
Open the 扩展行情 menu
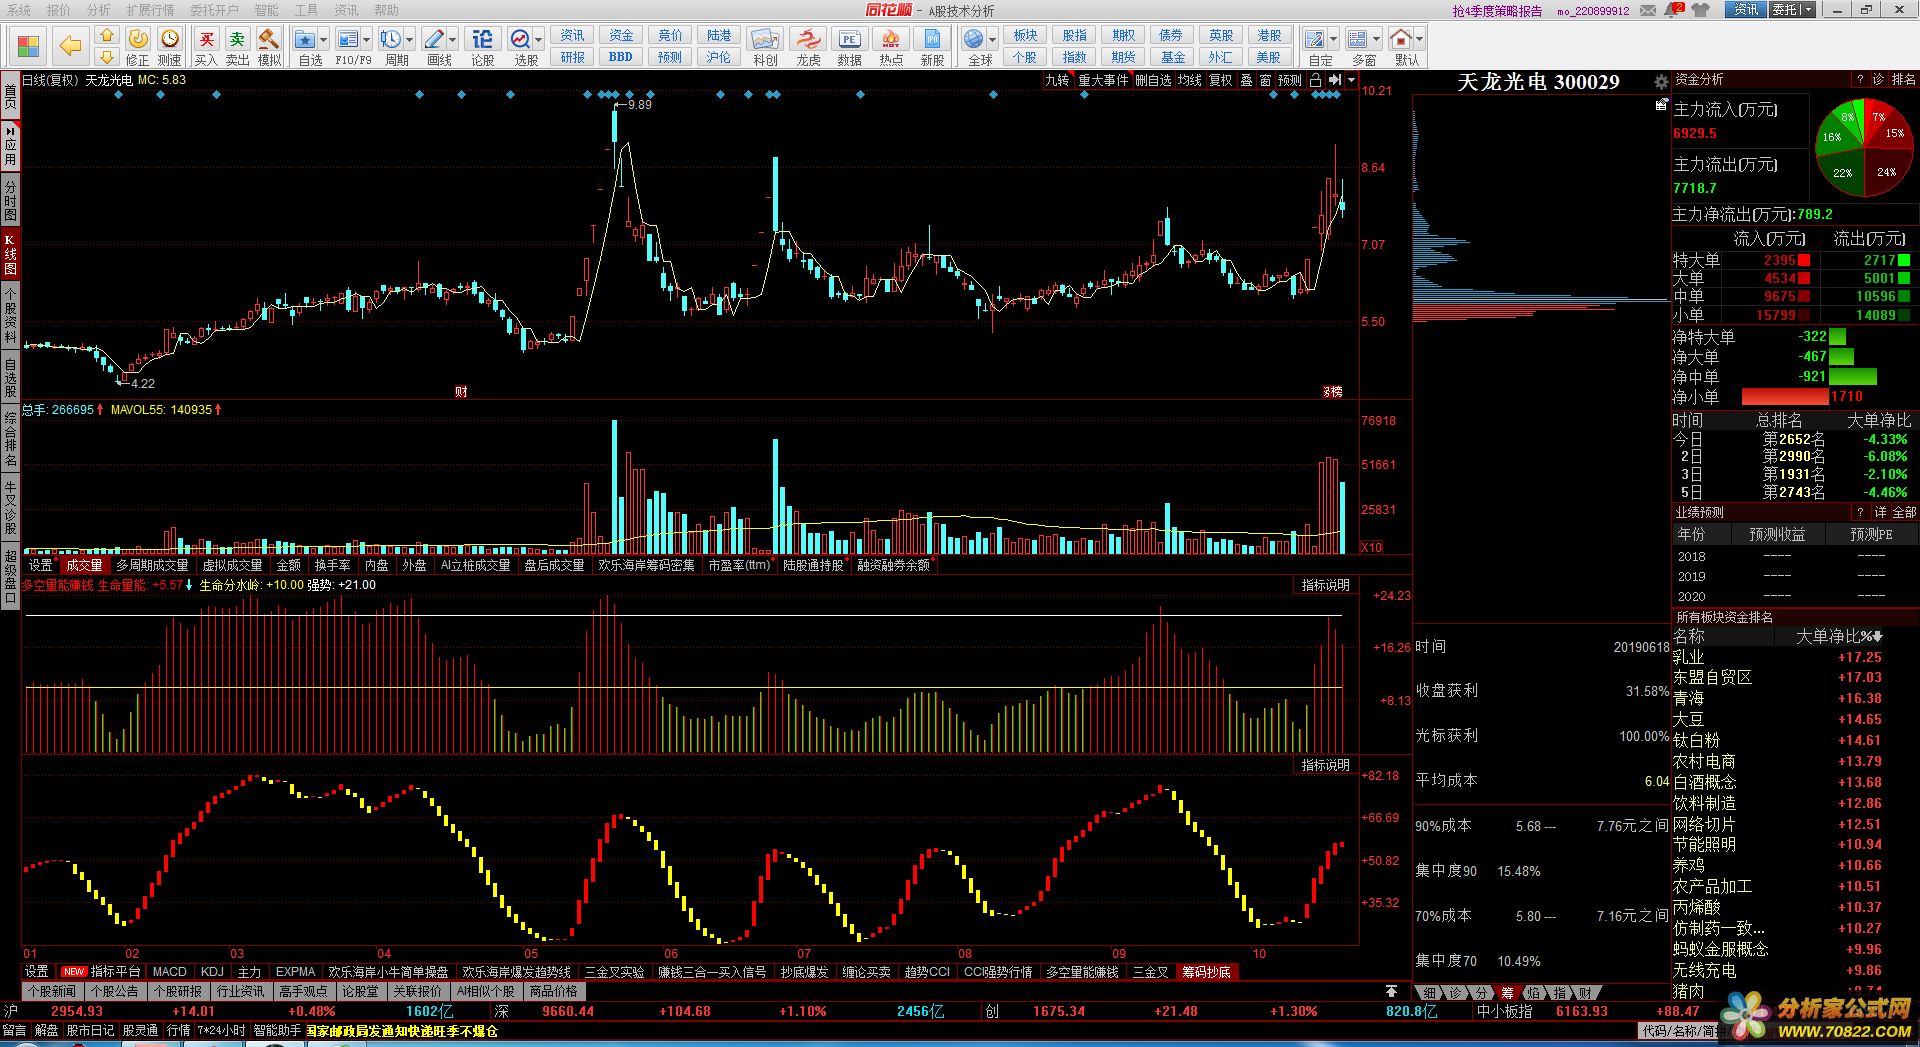[x=150, y=10]
